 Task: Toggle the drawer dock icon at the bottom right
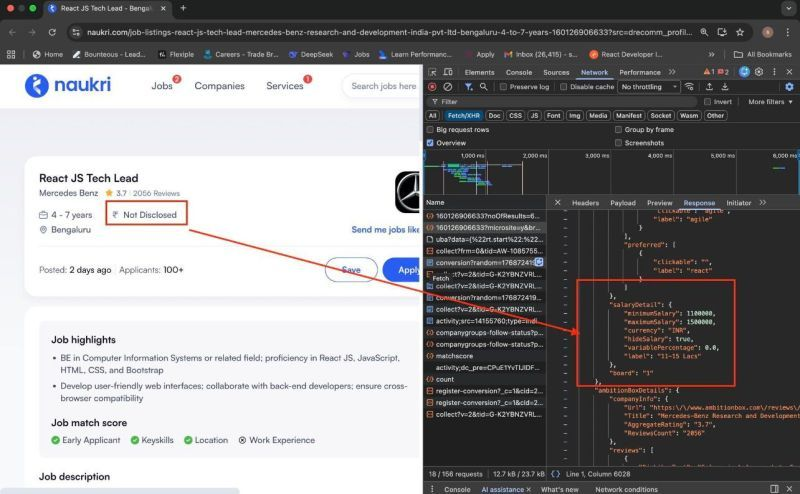(x=774, y=489)
